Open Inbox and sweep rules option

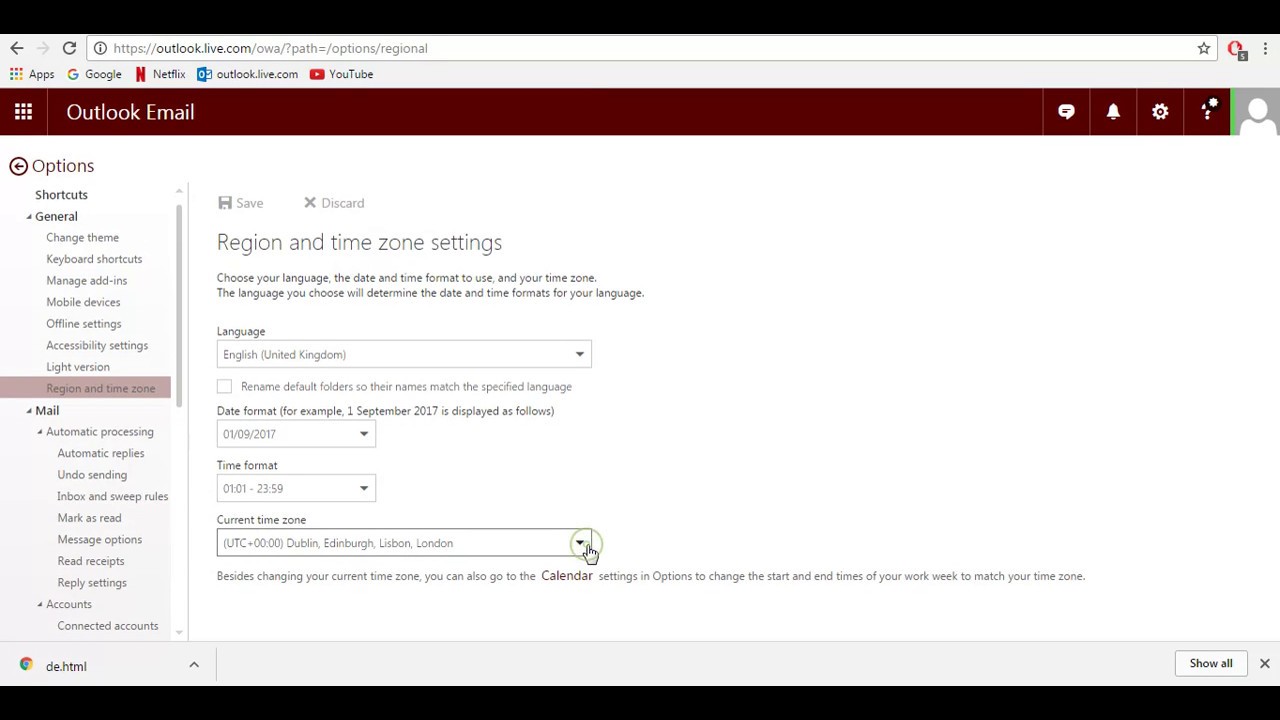pos(112,496)
